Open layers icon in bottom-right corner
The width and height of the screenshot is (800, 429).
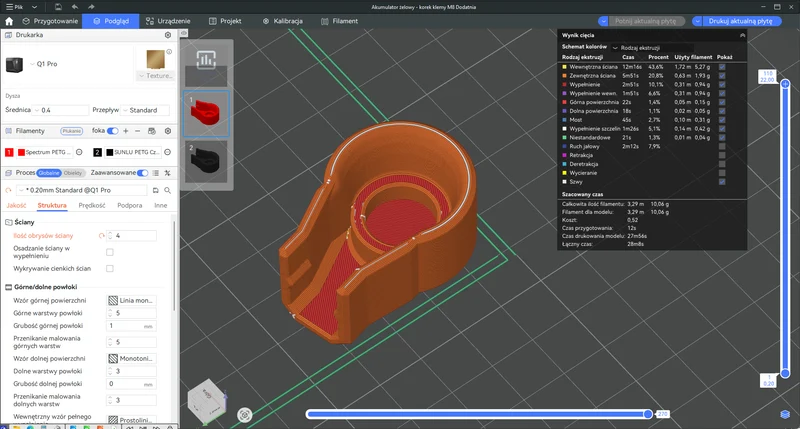(785, 414)
